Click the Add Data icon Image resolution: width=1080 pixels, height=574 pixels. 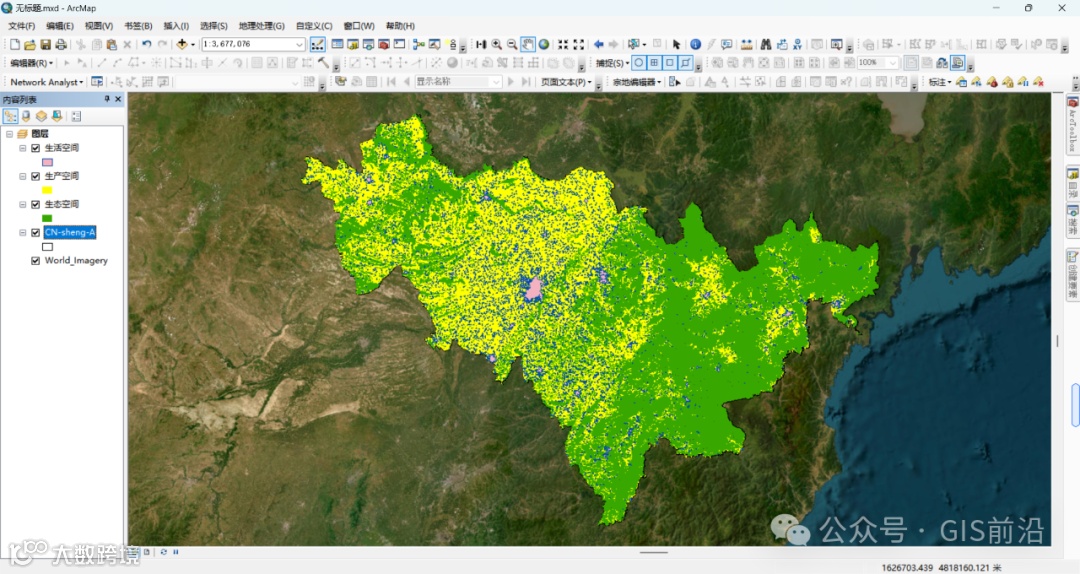point(182,44)
